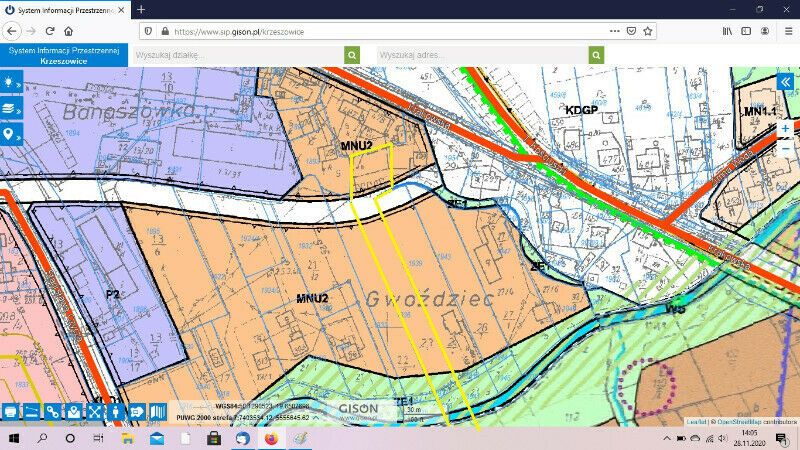800x450 pixels.
Task: Open Mail app from taskbar
Action: [157, 438]
